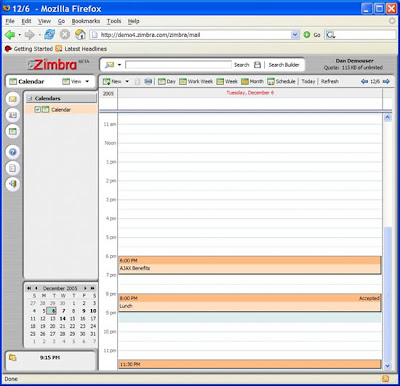Click the calendar vertical scrollbar thumb

tap(387, 294)
